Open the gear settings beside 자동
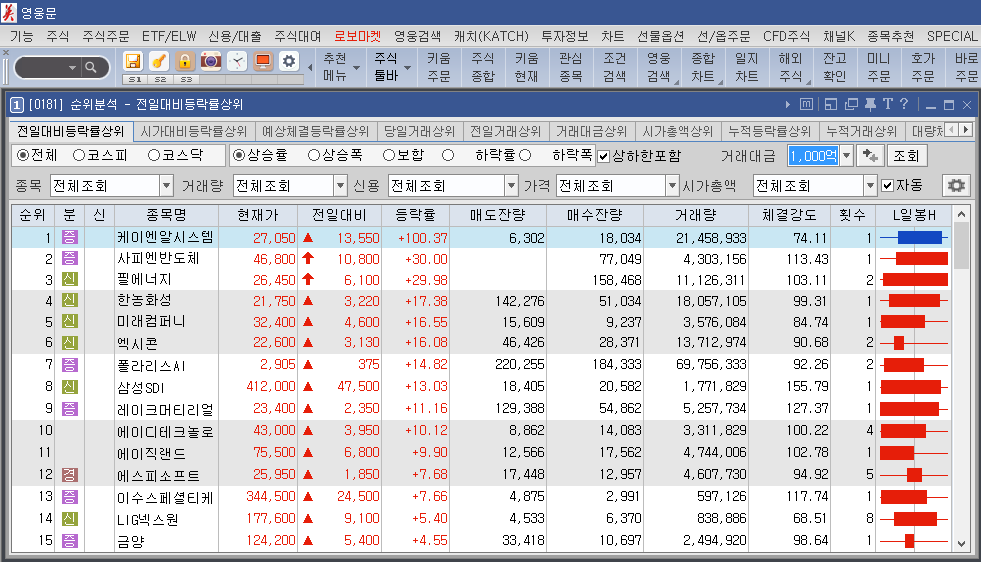Image resolution: width=981 pixels, height=562 pixels. (956, 185)
